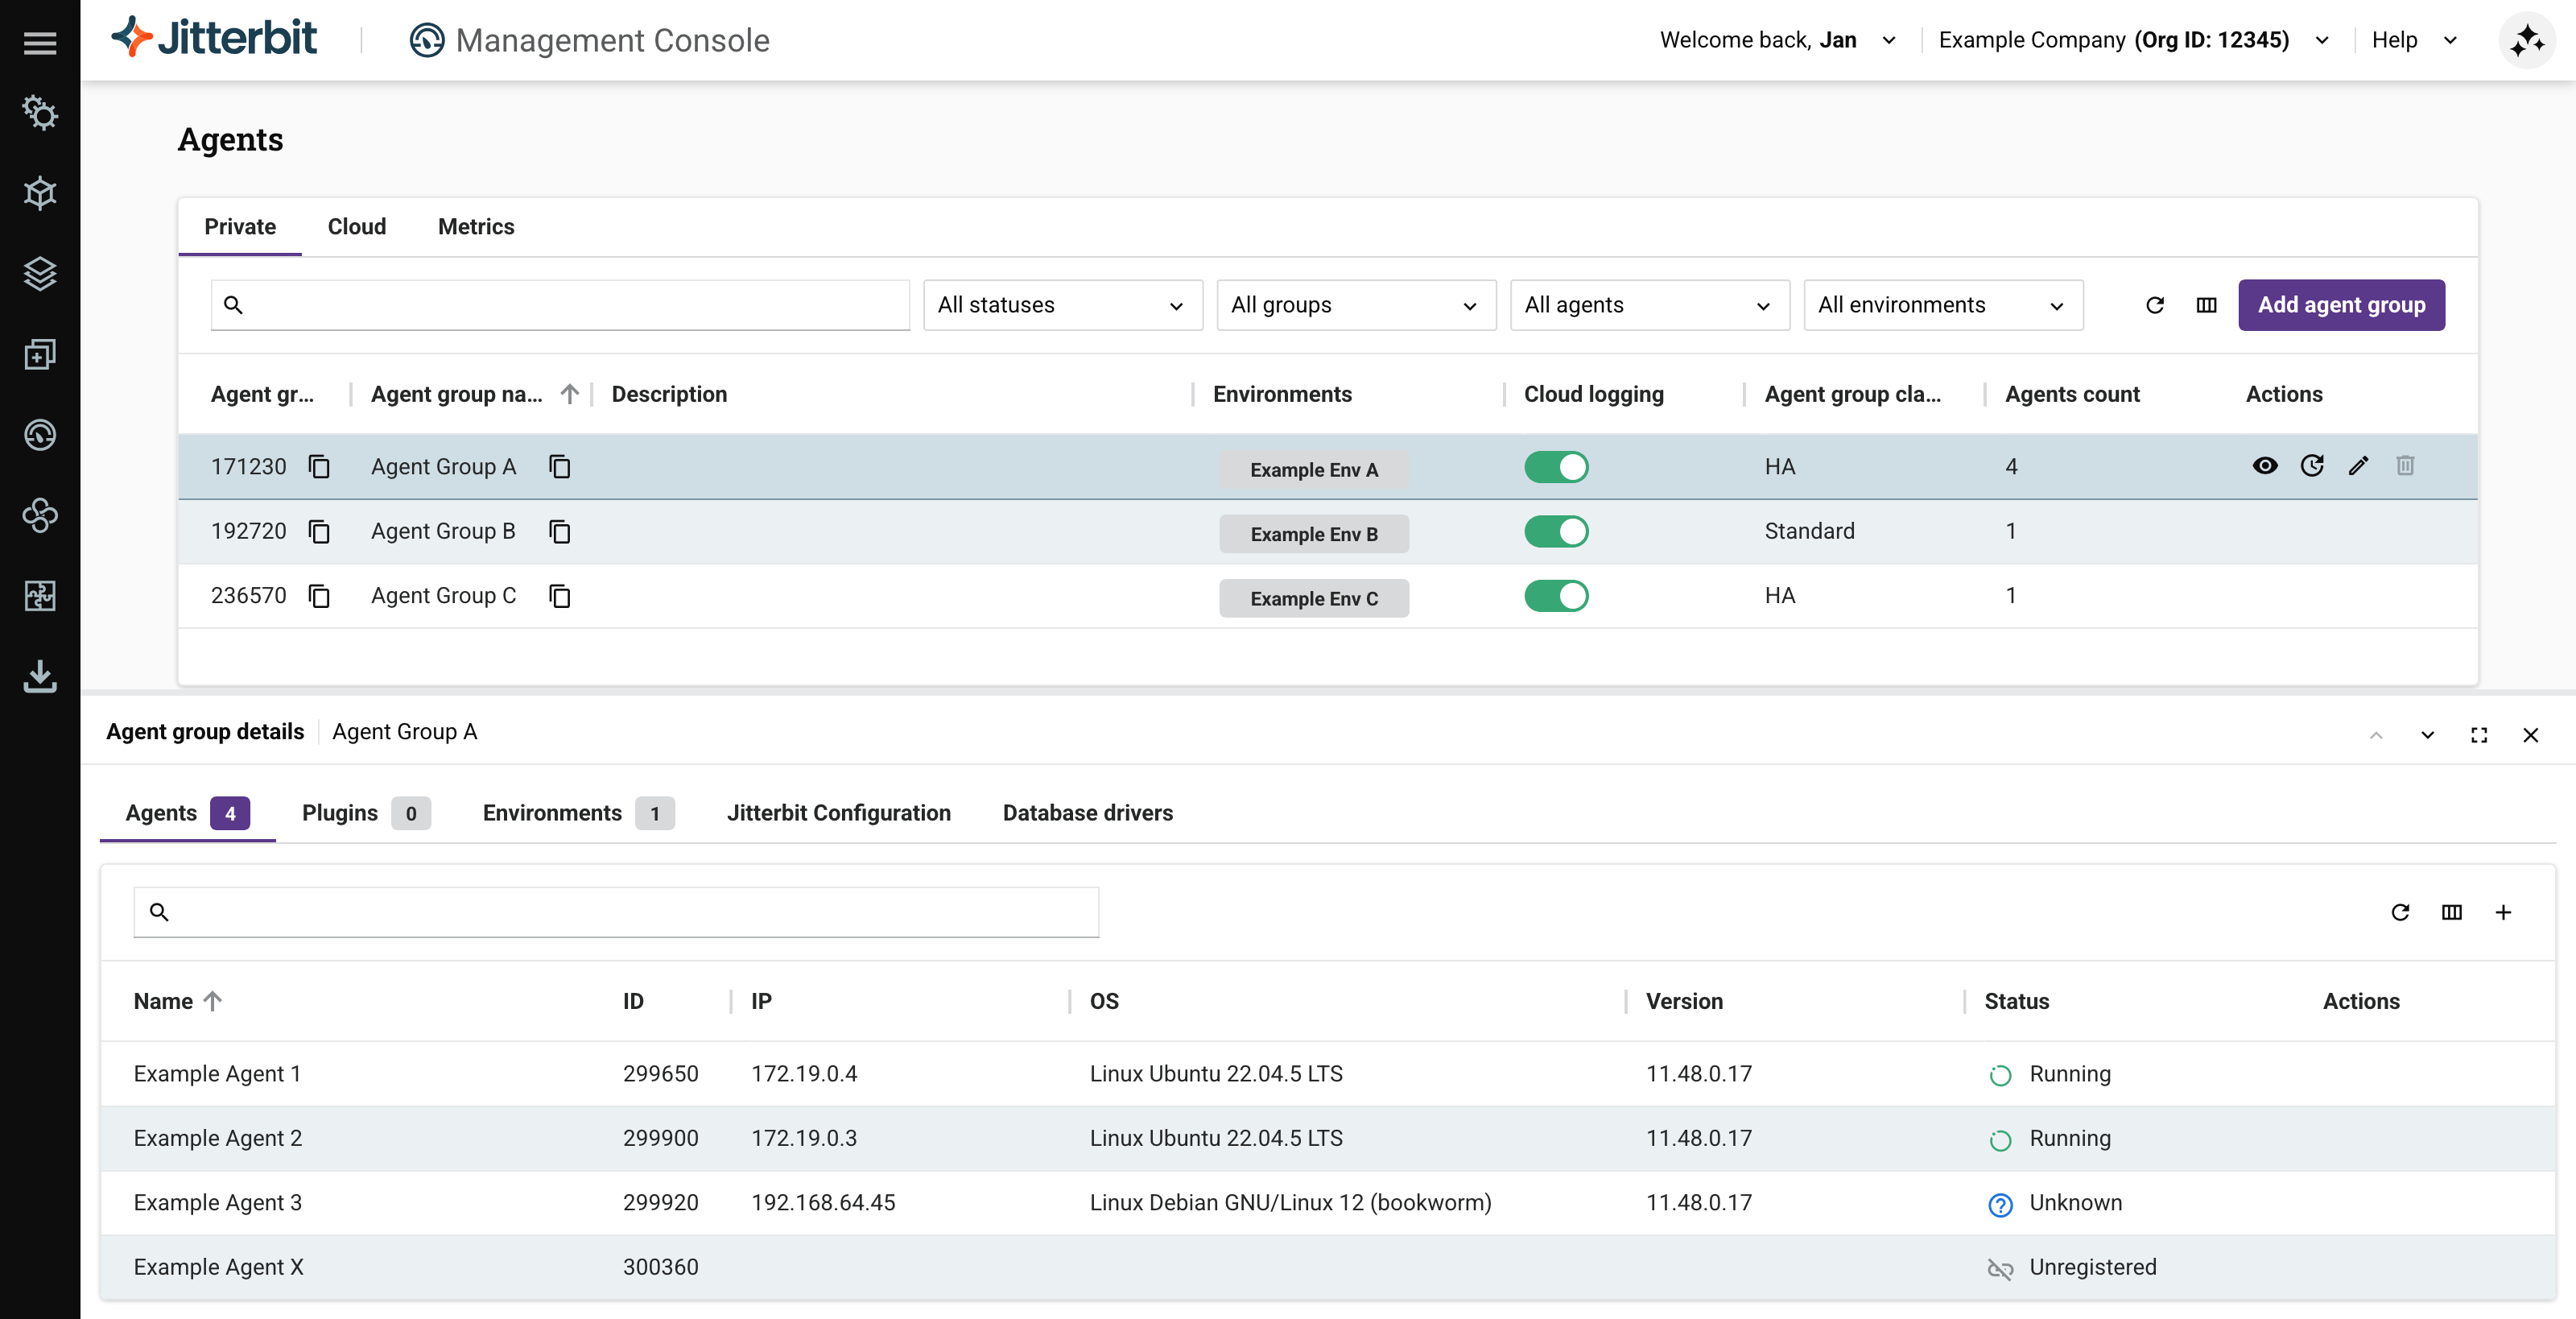The width and height of the screenshot is (2576, 1319).
Task: Open the All statuses dropdown
Action: point(1062,305)
